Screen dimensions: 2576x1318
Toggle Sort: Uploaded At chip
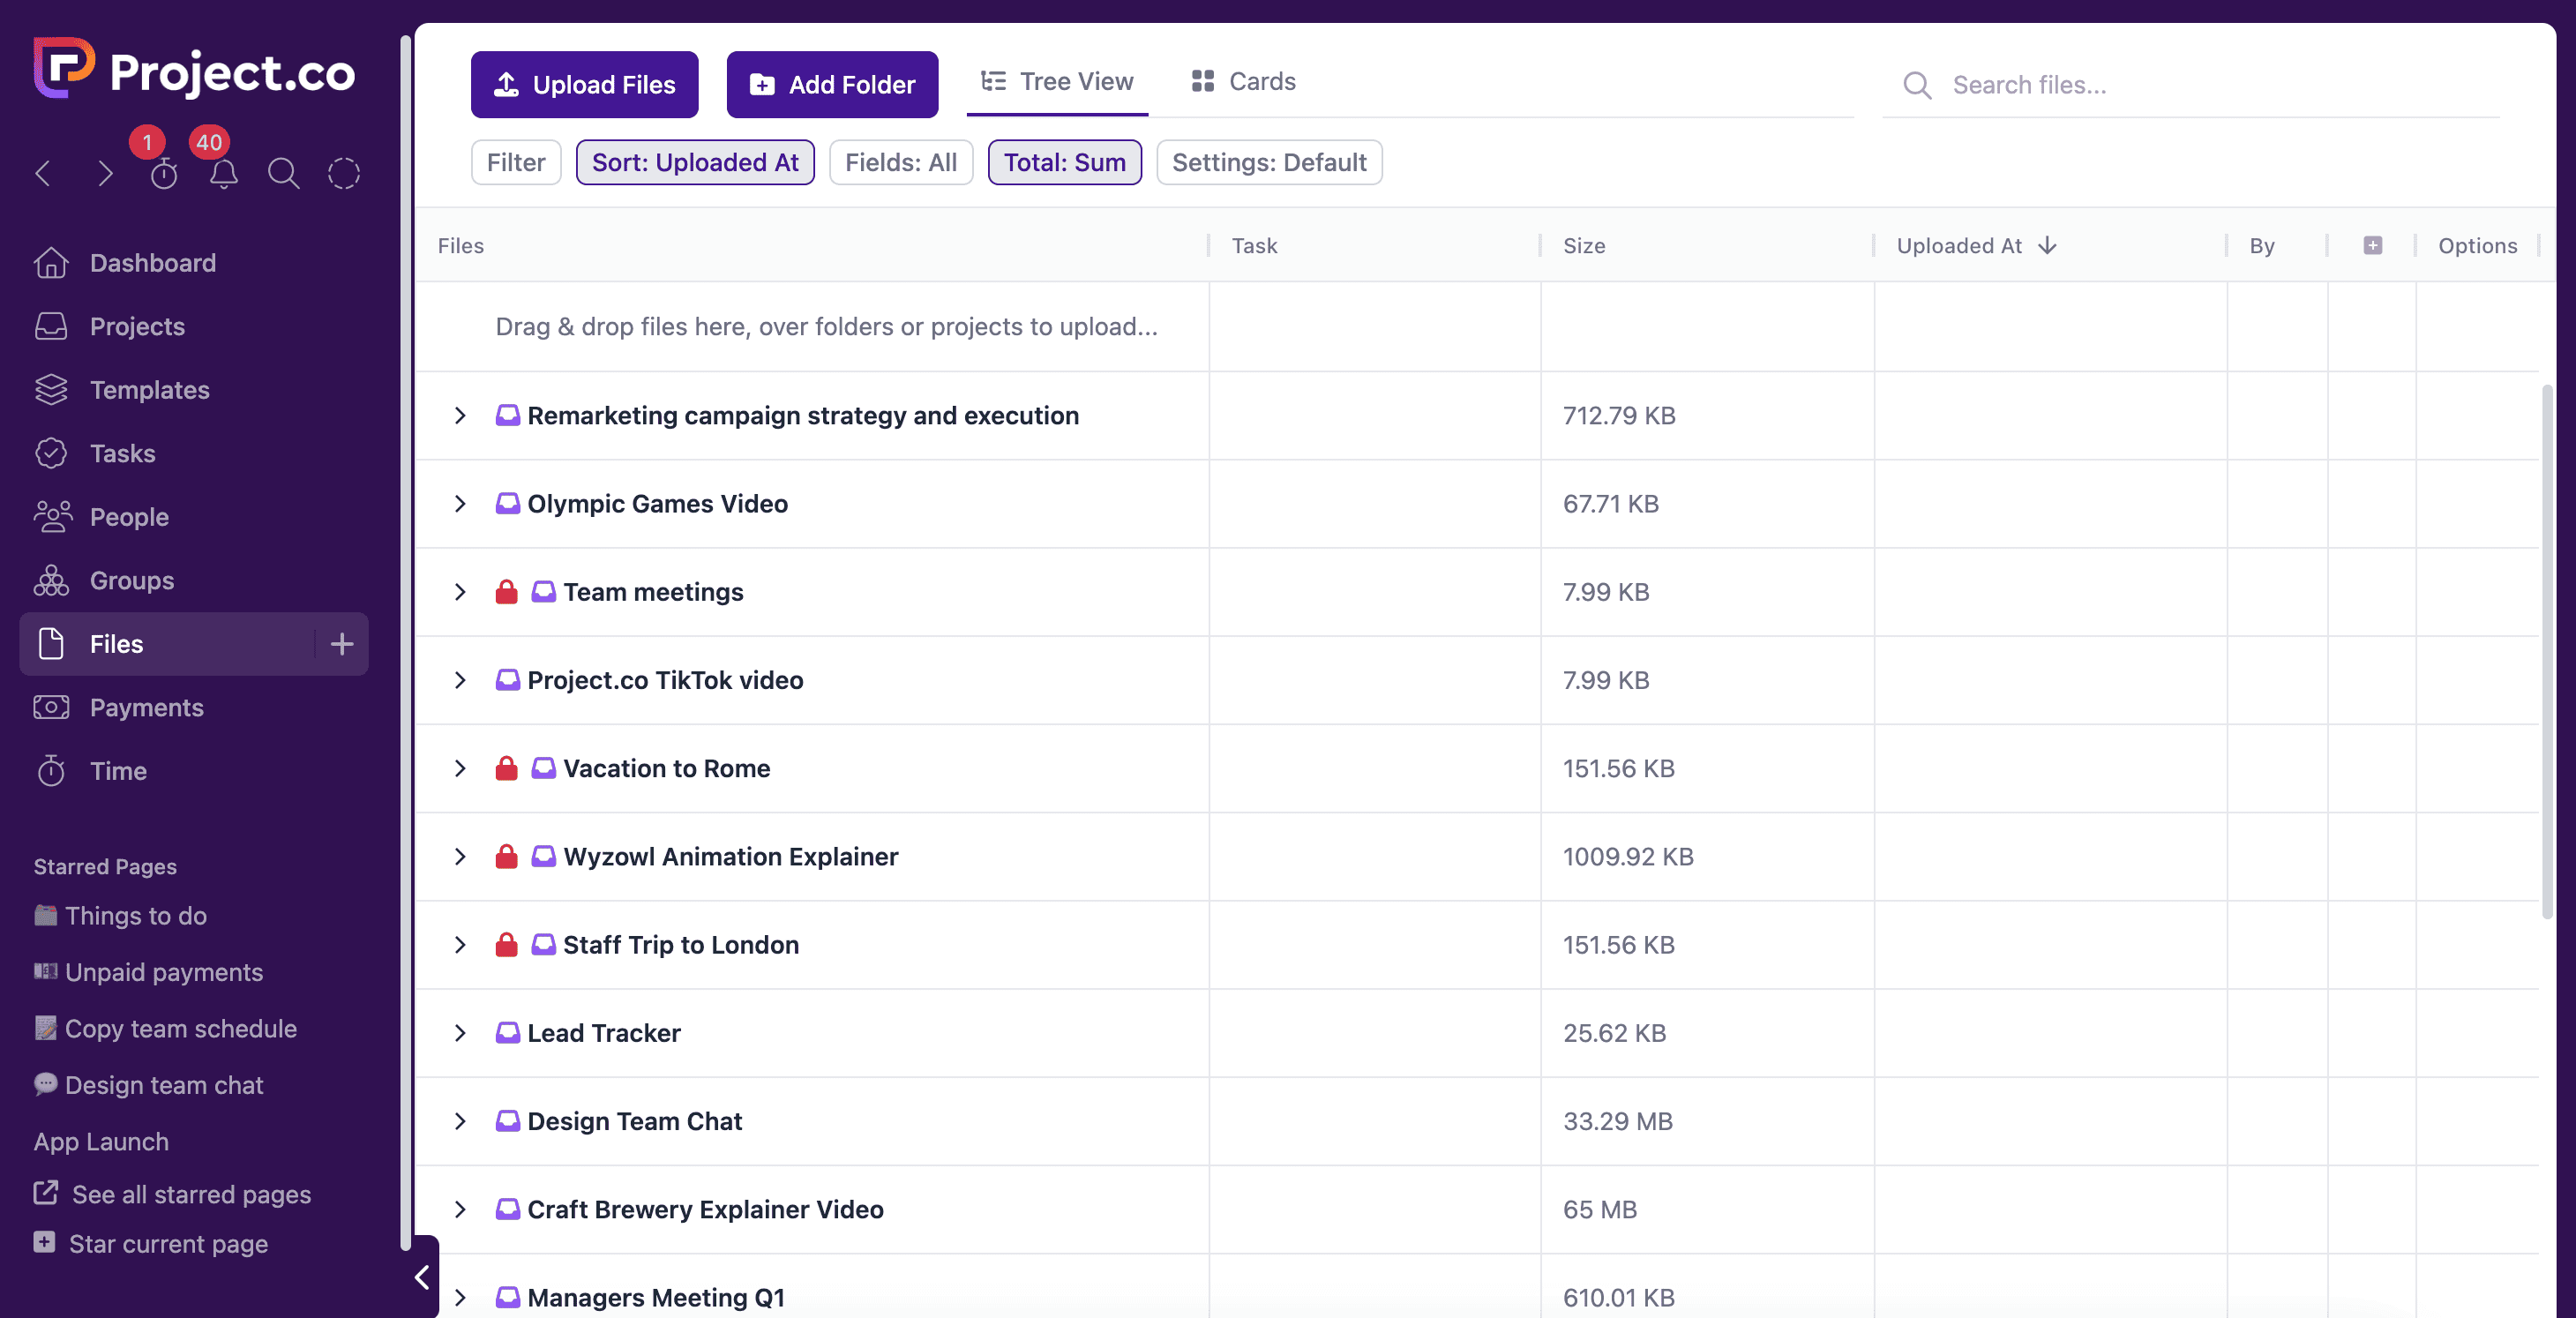click(x=695, y=162)
